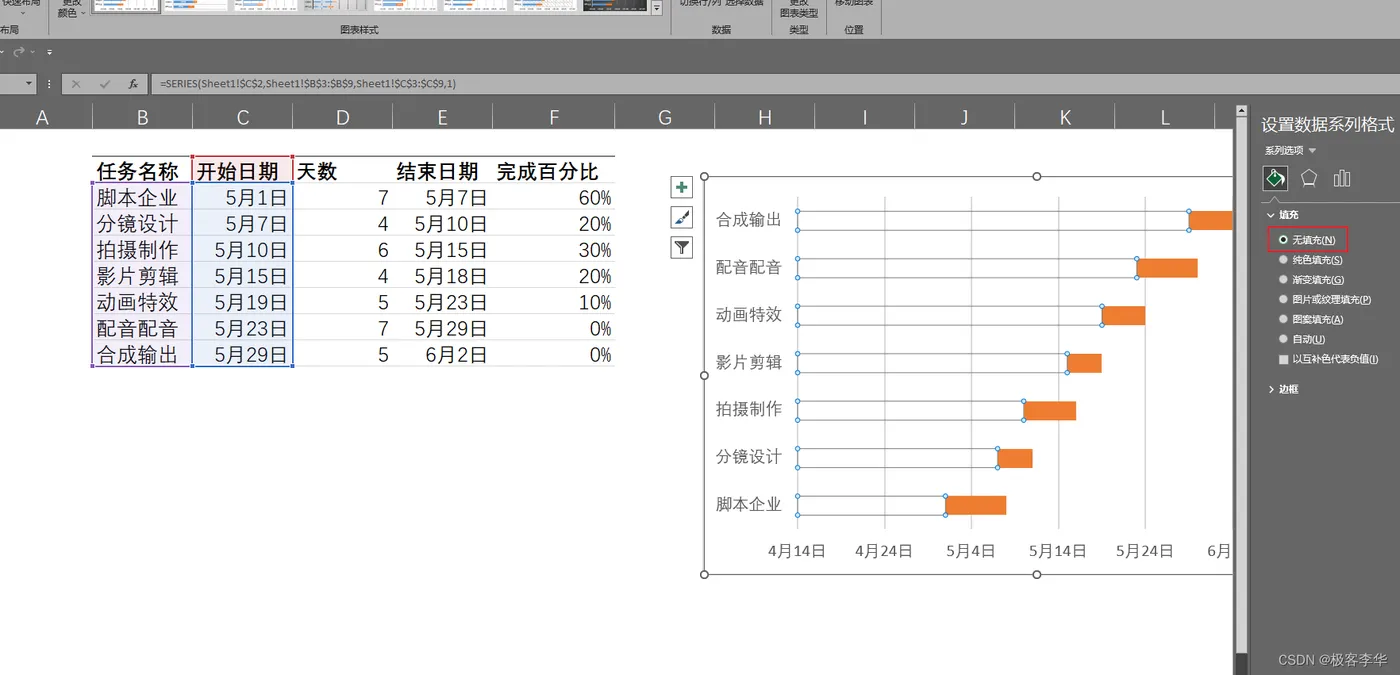
Task: Expand the chart styles gallery more arrow
Action: tap(657, 9)
